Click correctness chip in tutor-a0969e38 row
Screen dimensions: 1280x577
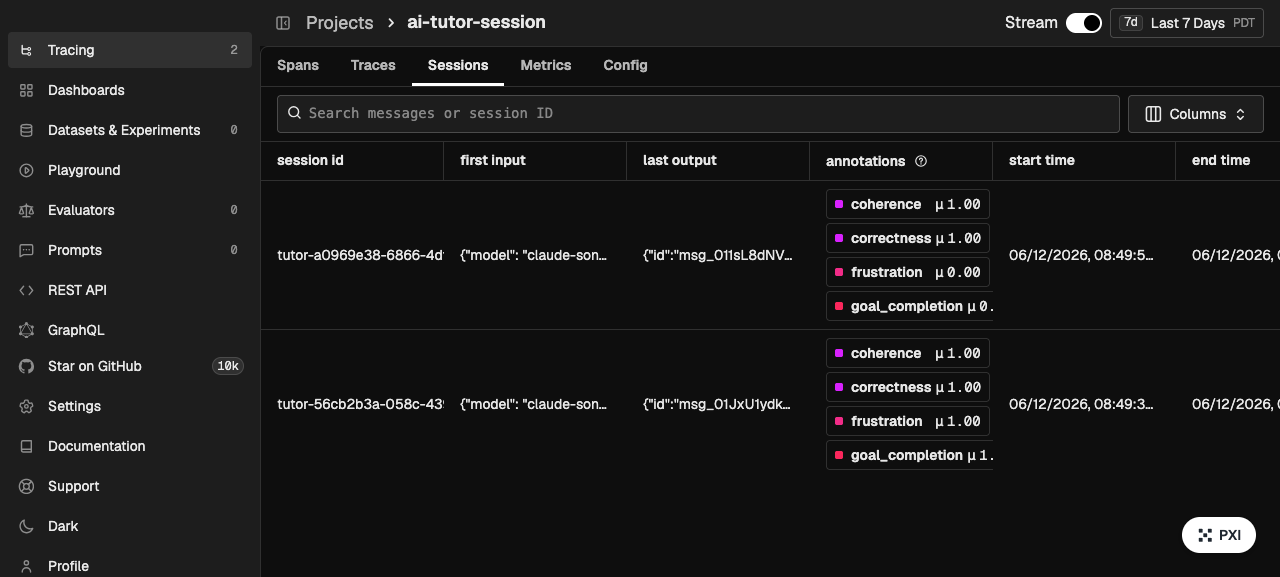(908, 238)
